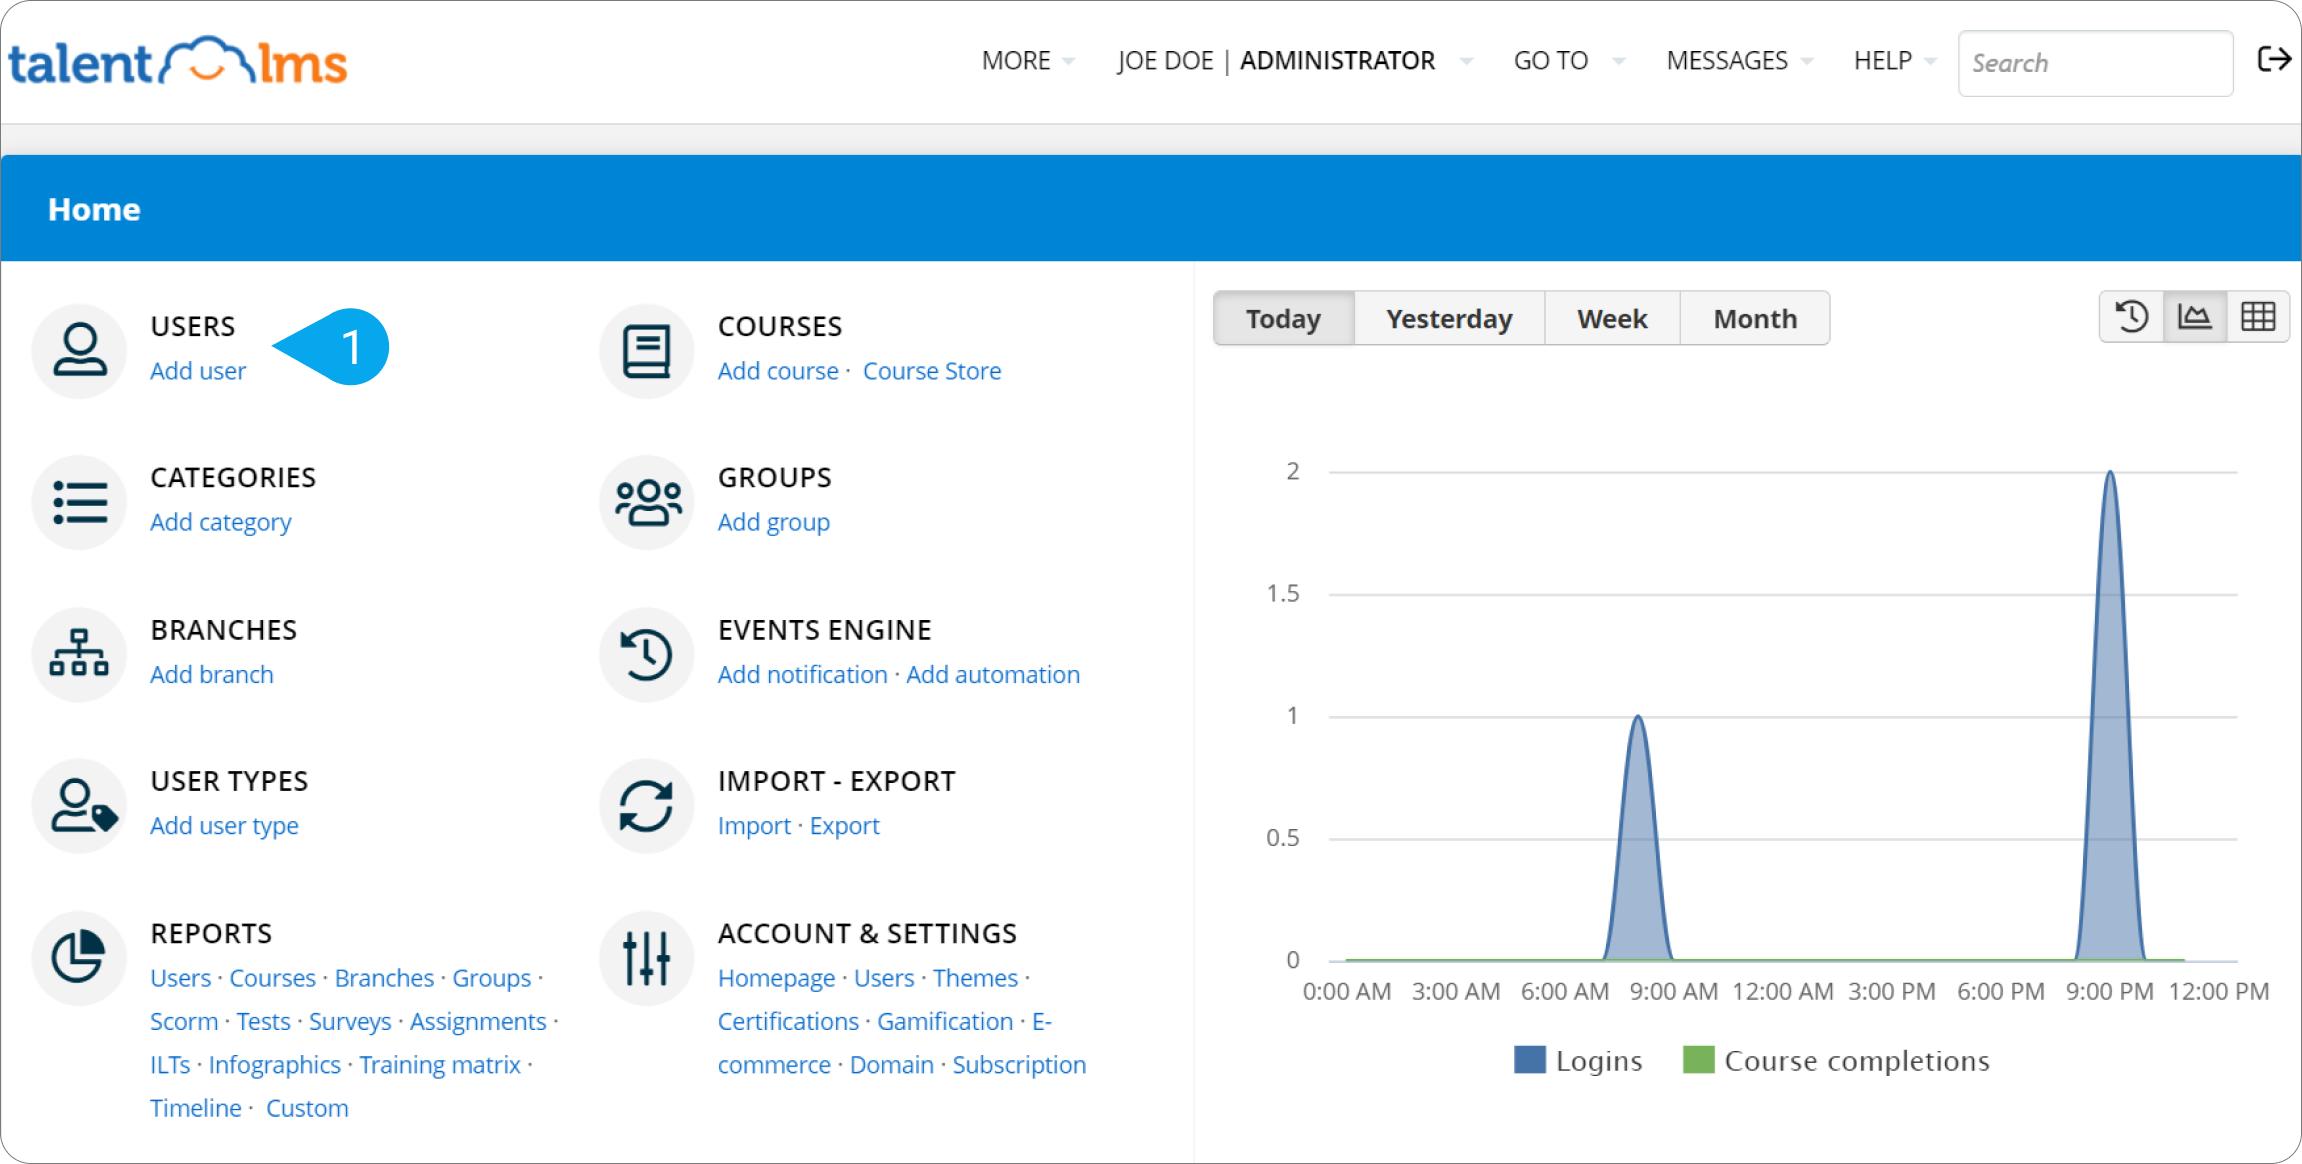Image resolution: width=2302 pixels, height=1164 pixels.
Task: Open the Import link
Action: click(754, 827)
